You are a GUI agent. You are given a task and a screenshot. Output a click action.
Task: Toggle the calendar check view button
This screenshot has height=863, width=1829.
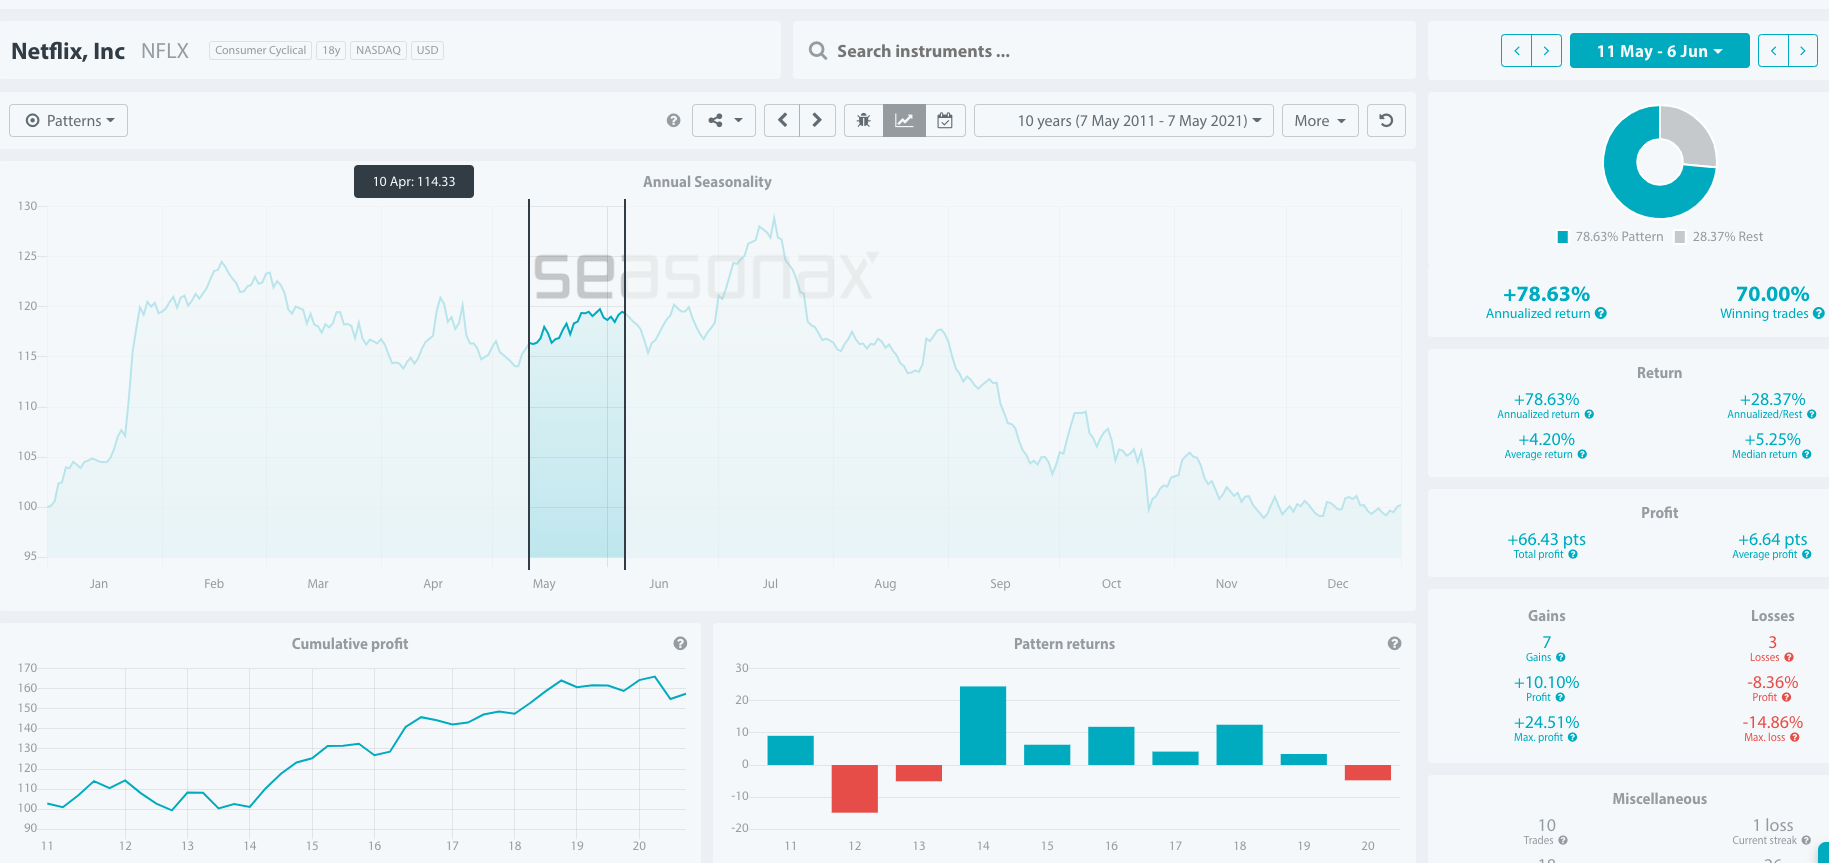pos(945,121)
